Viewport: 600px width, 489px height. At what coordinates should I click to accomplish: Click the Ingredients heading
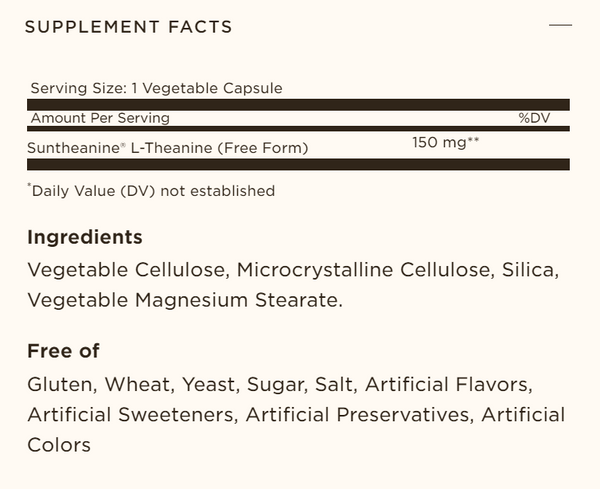pyautogui.click(x=85, y=237)
